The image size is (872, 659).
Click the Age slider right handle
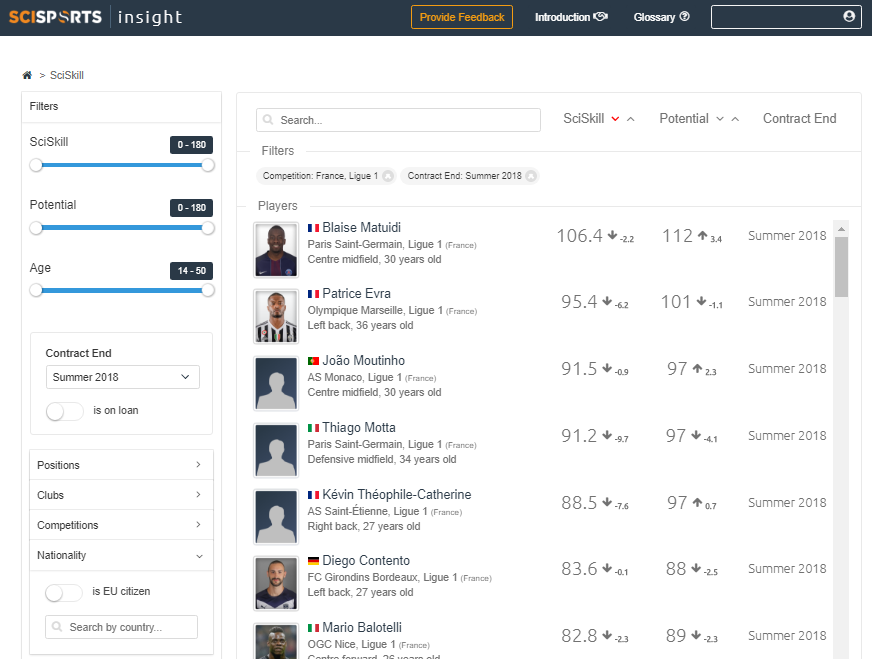click(208, 290)
